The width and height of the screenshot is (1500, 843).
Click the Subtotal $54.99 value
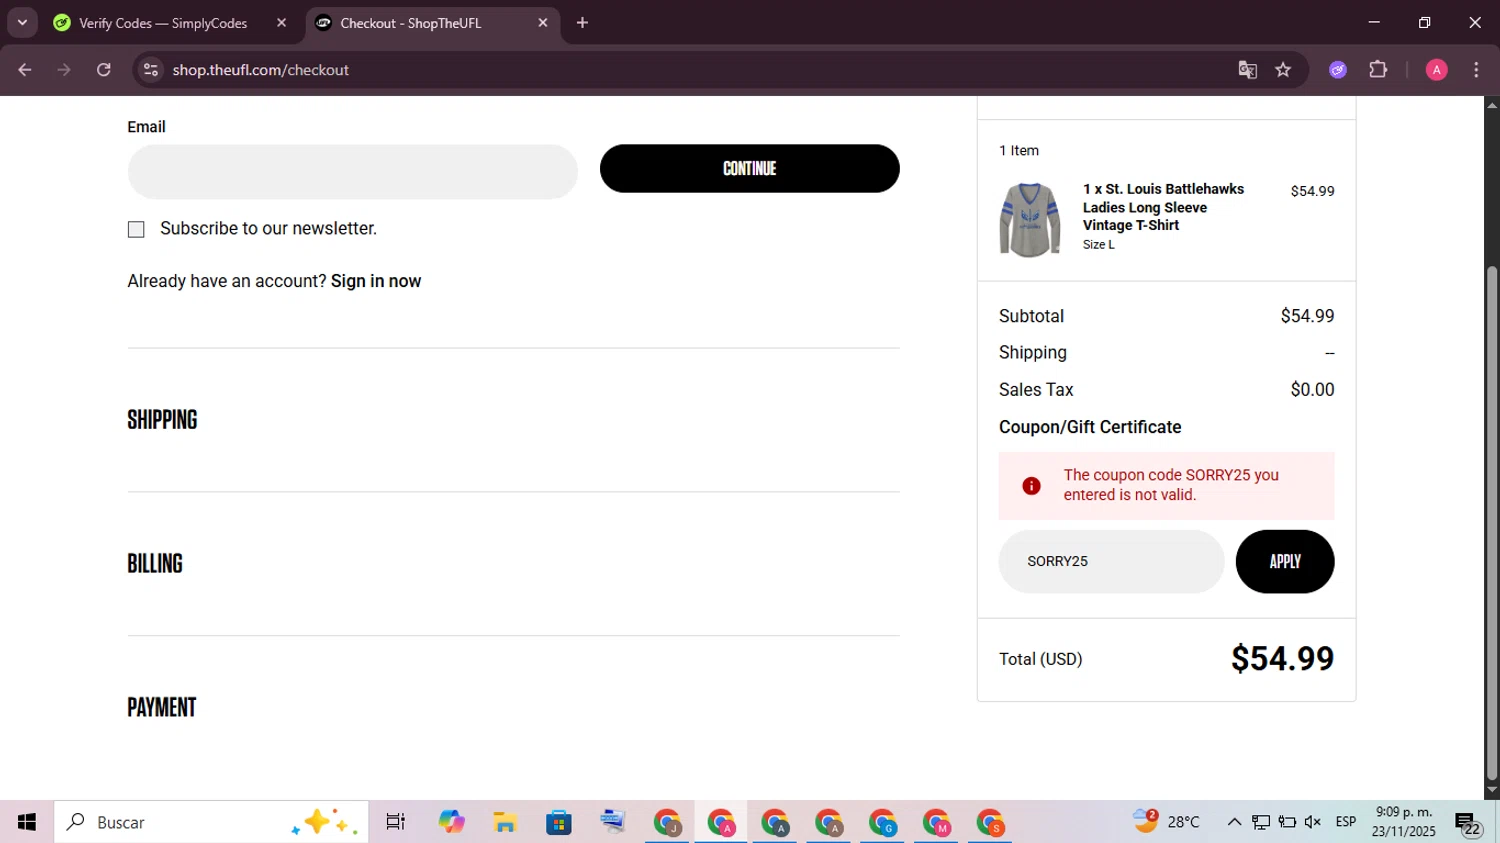pos(1307,316)
